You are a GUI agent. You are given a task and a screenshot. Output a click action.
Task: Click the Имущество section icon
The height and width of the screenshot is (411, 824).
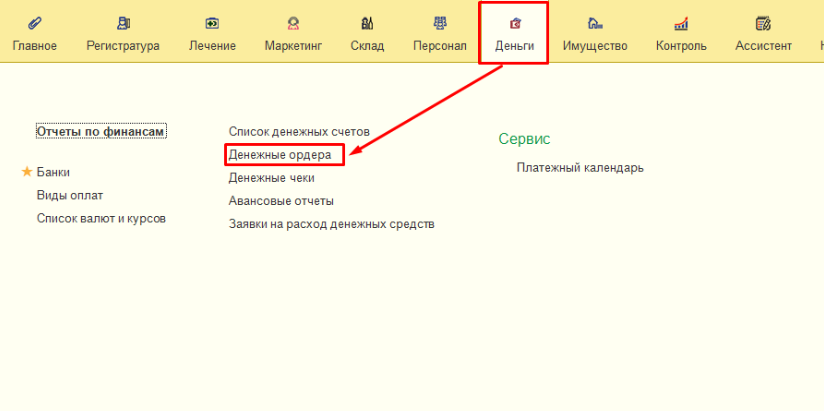click(594, 23)
